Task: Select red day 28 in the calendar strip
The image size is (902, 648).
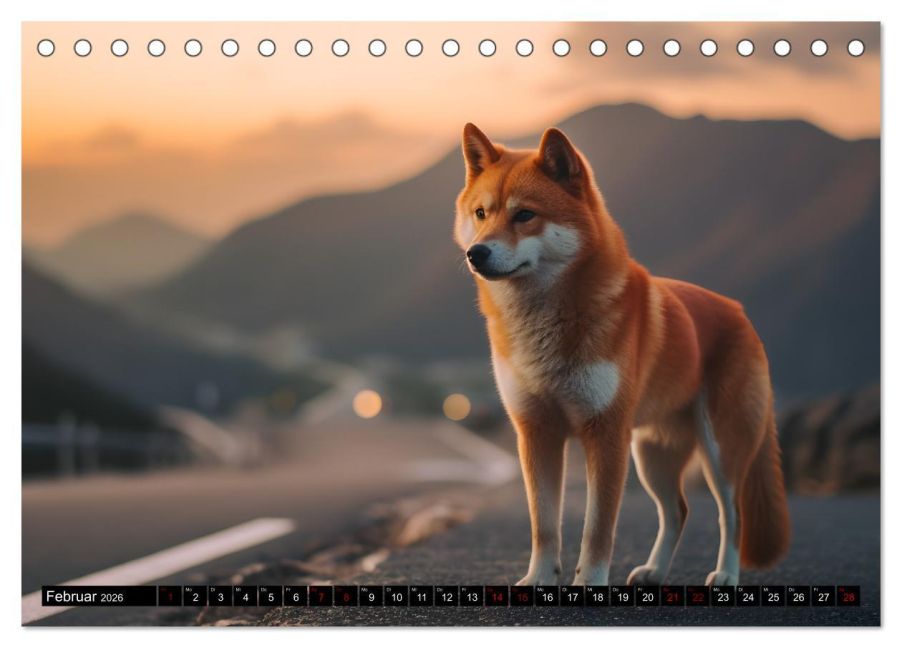Action: pyautogui.click(x=849, y=596)
